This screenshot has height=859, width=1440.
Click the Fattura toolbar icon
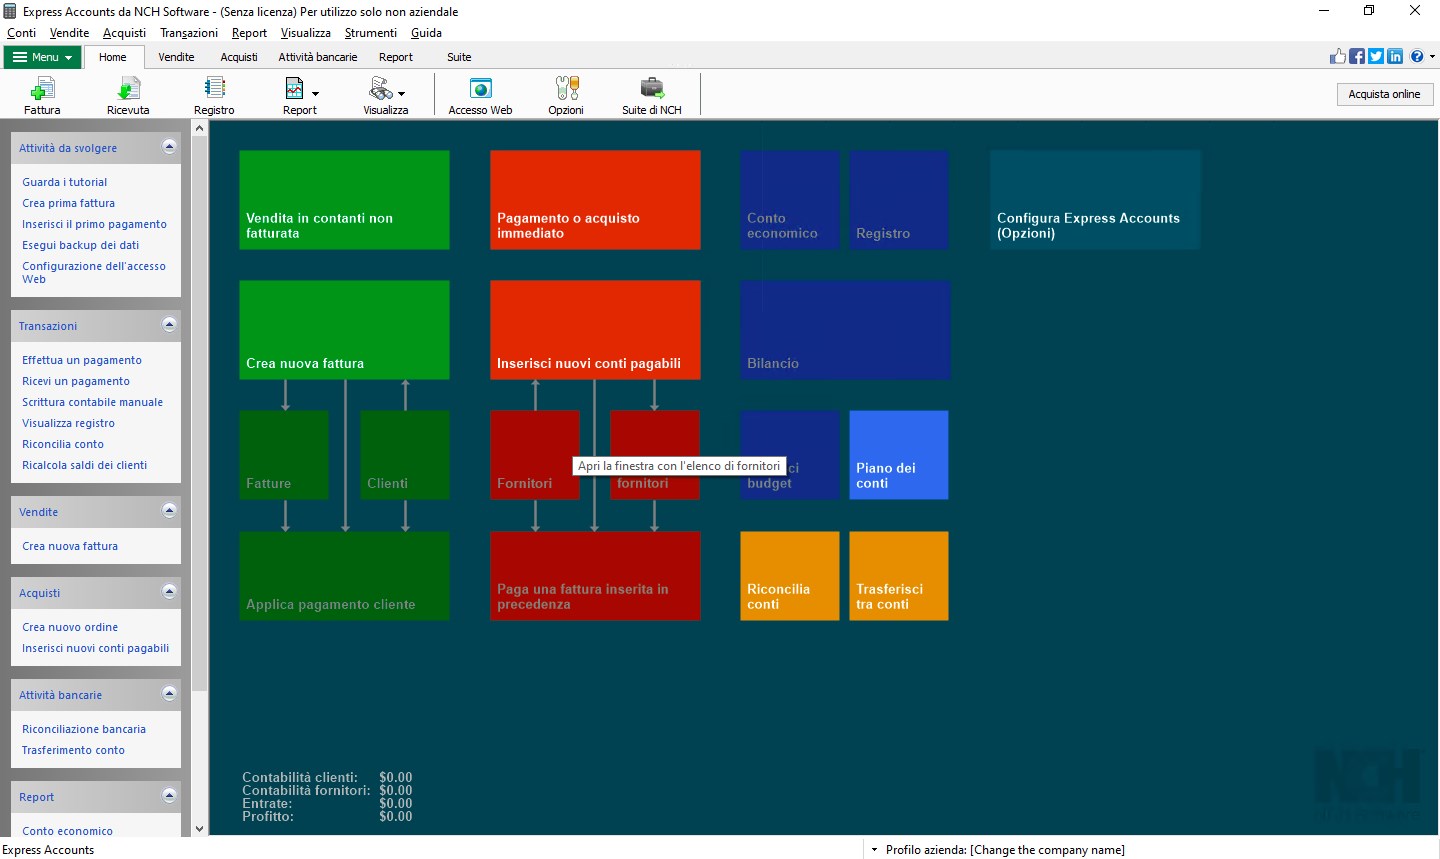pos(42,95)
